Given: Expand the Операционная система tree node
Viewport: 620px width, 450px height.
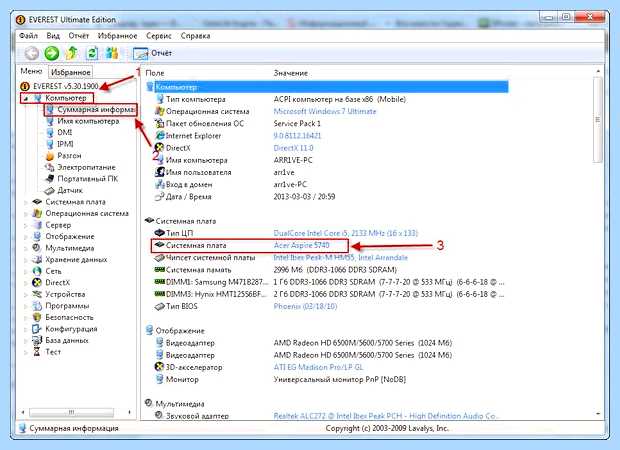Looking at the screenshot, I should point(26,214).
